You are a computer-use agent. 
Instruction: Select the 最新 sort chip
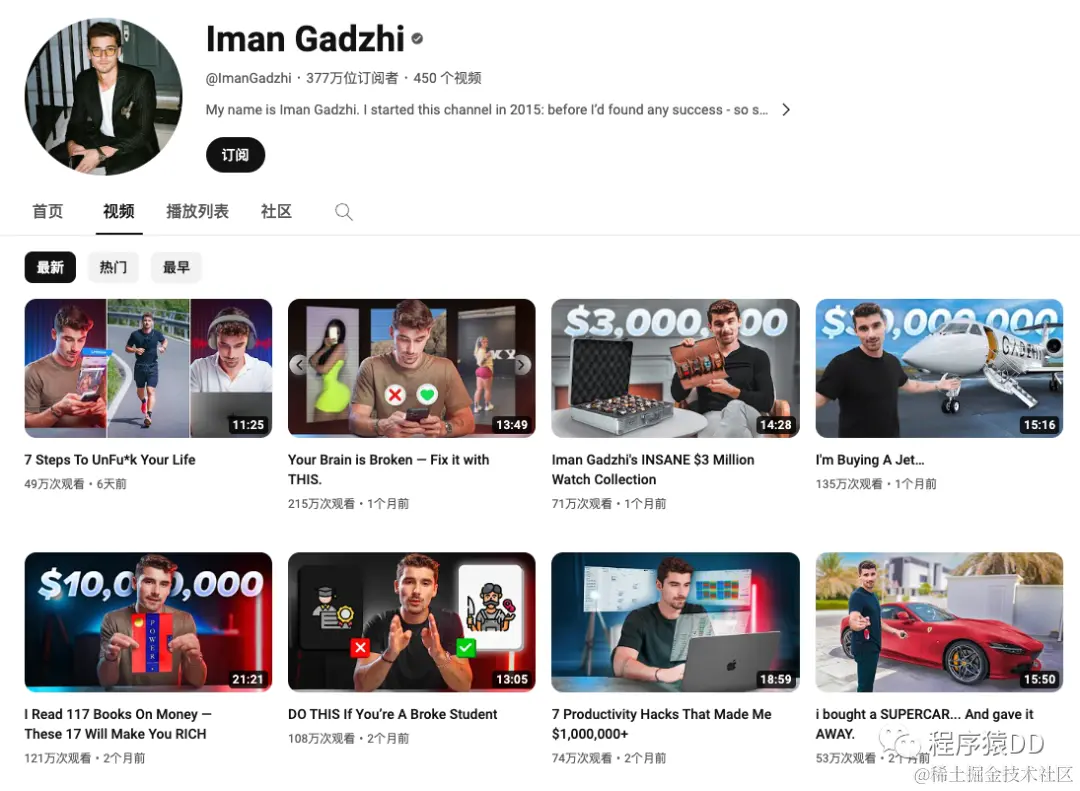coord(50,267)
